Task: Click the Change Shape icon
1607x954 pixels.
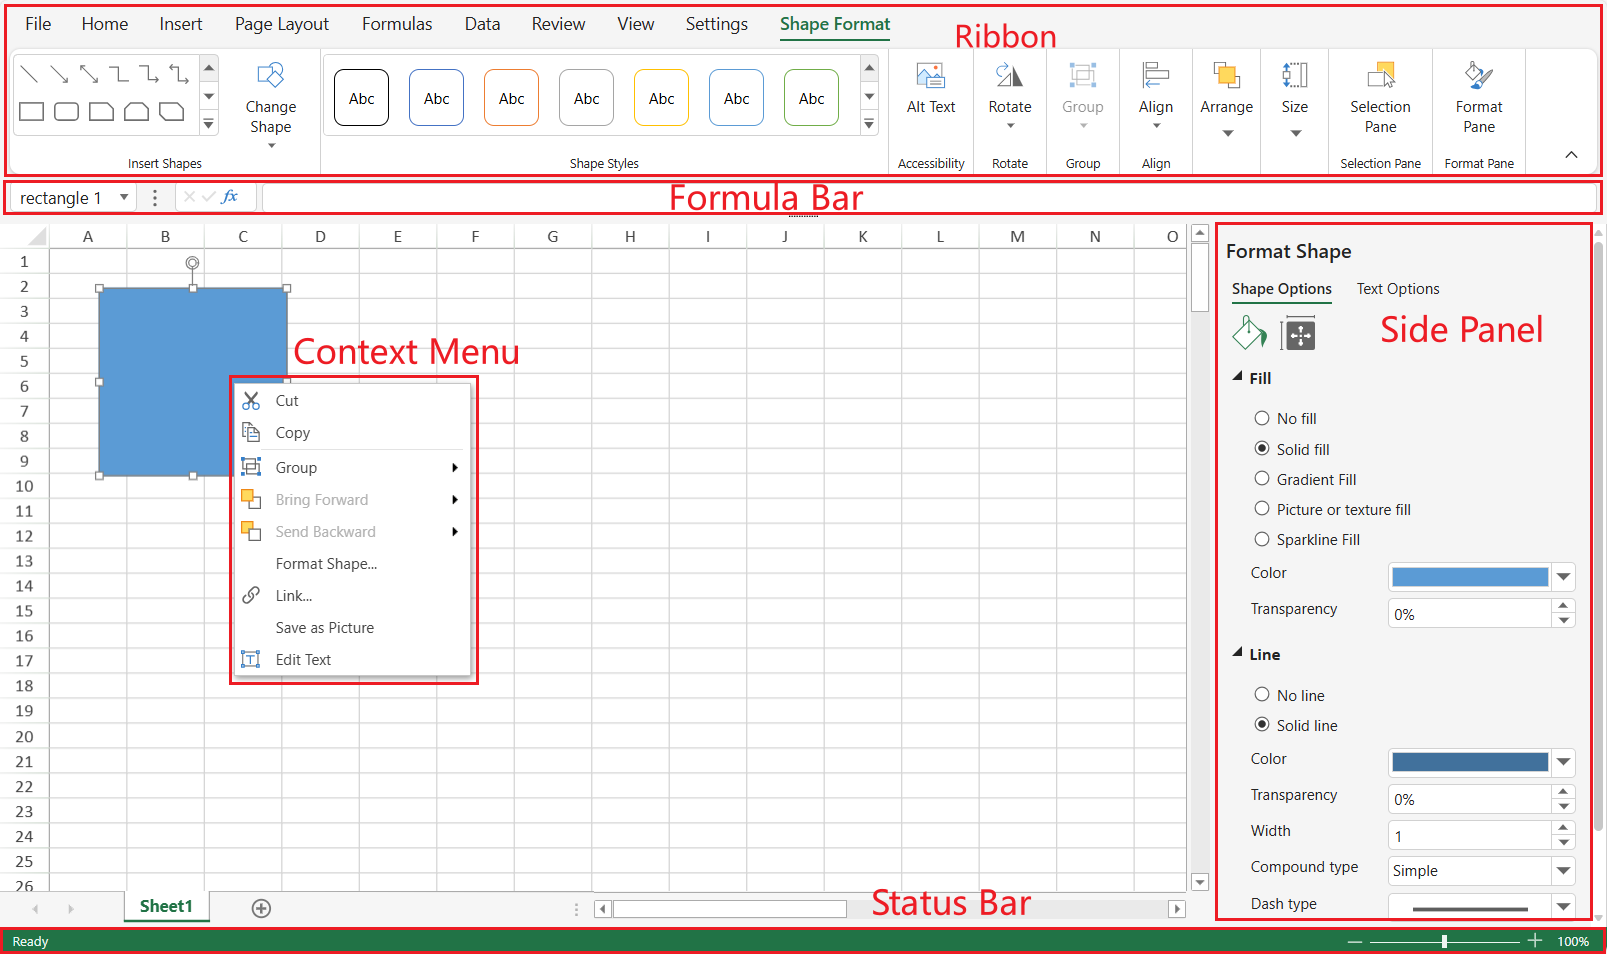Action: [x=270, y=76]
